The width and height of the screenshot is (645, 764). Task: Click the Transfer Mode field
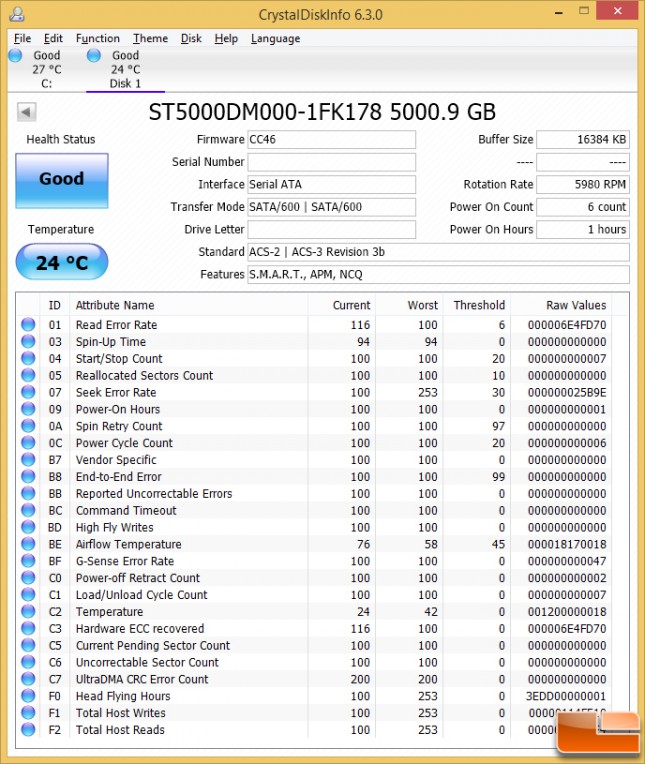click(331, 207)
